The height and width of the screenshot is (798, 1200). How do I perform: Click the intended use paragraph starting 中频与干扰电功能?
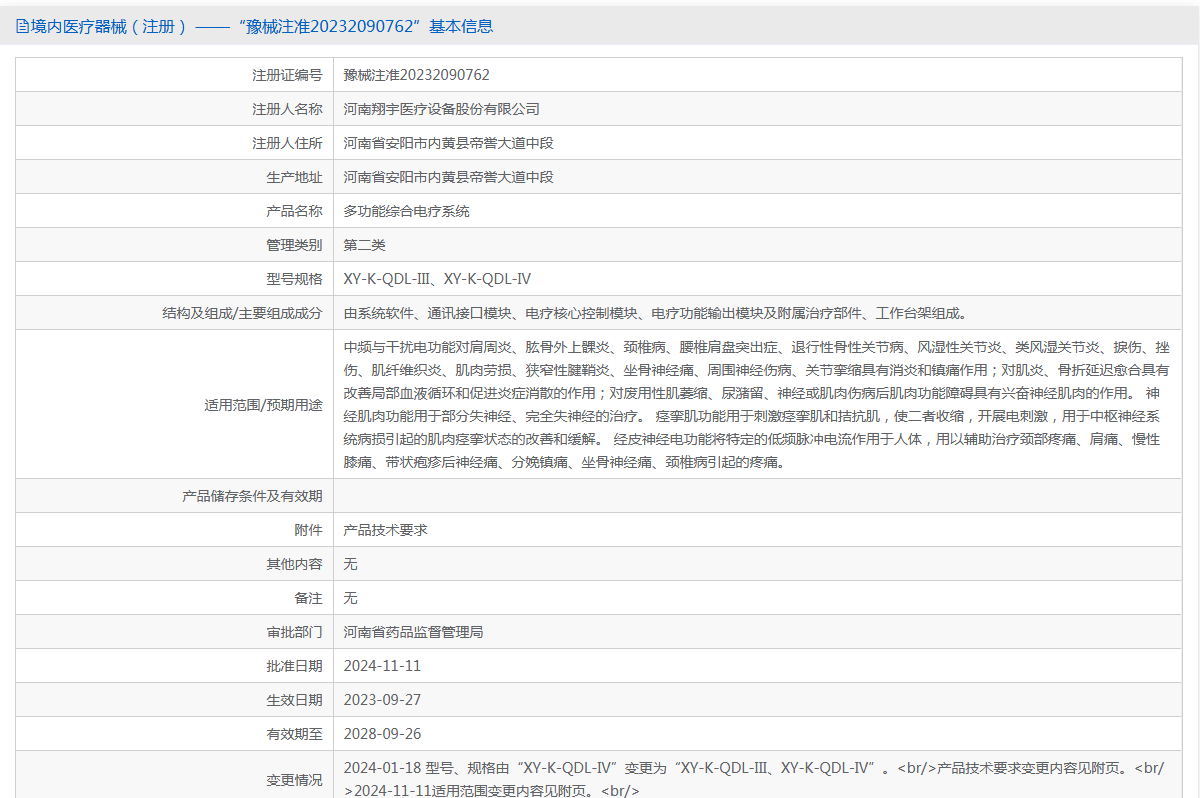click(x=756, y=405)
